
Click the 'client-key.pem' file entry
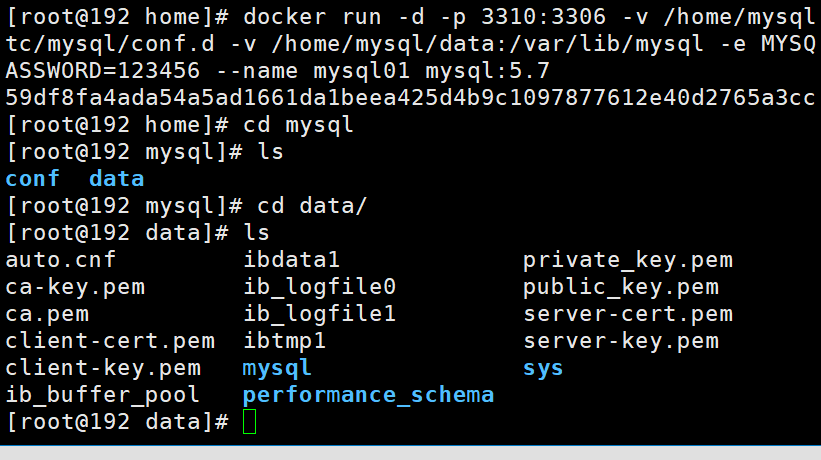pyautogui.click(x=103, y=368)
